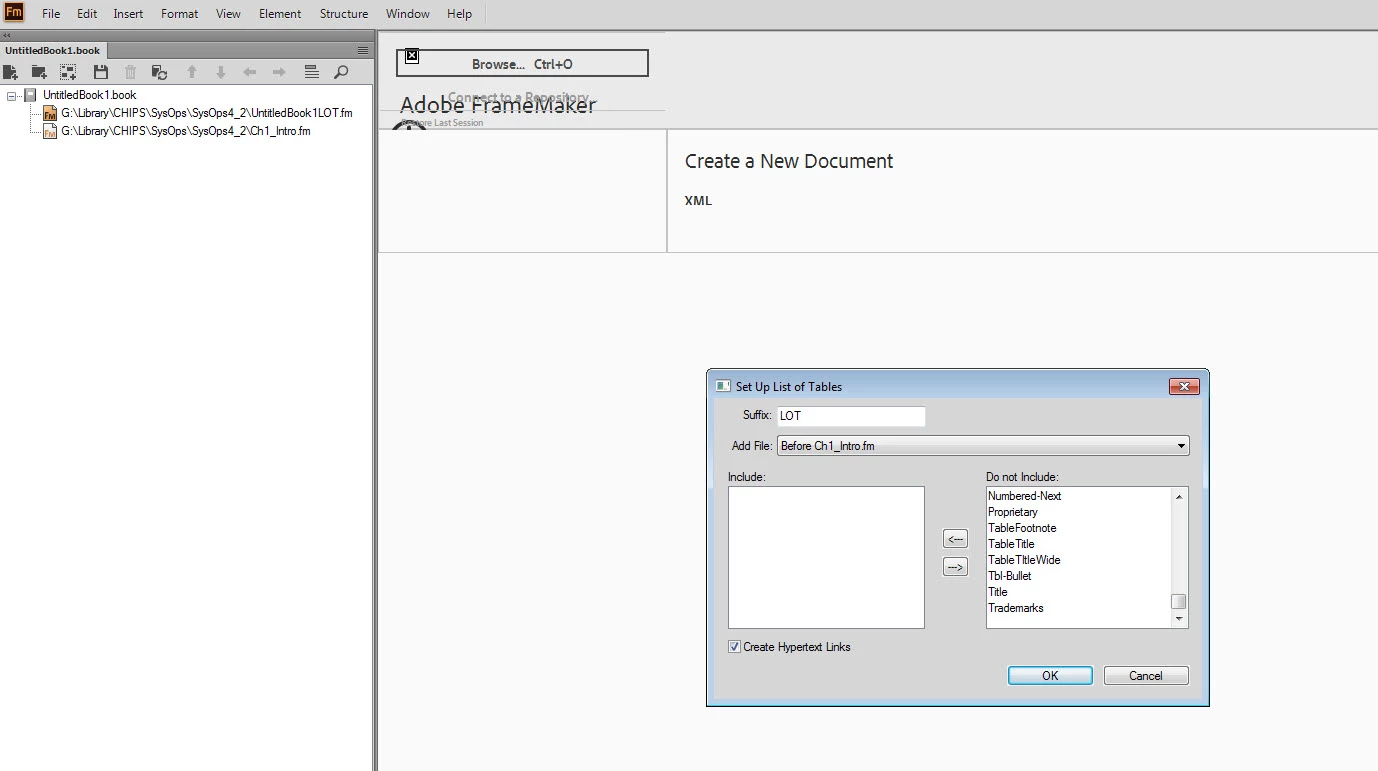This screenshot has height=771, width=1378.
Task: Click the Move Up arrow icon
Action: 192,72
